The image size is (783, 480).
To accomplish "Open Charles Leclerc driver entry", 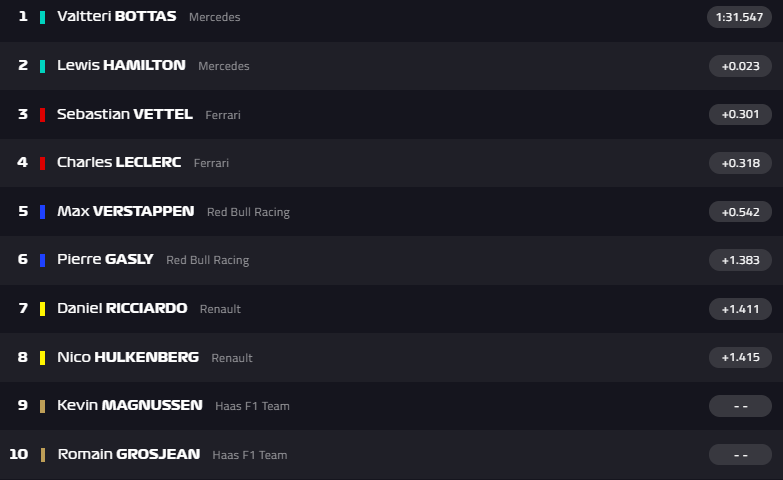I will click(x=119, y=162).
